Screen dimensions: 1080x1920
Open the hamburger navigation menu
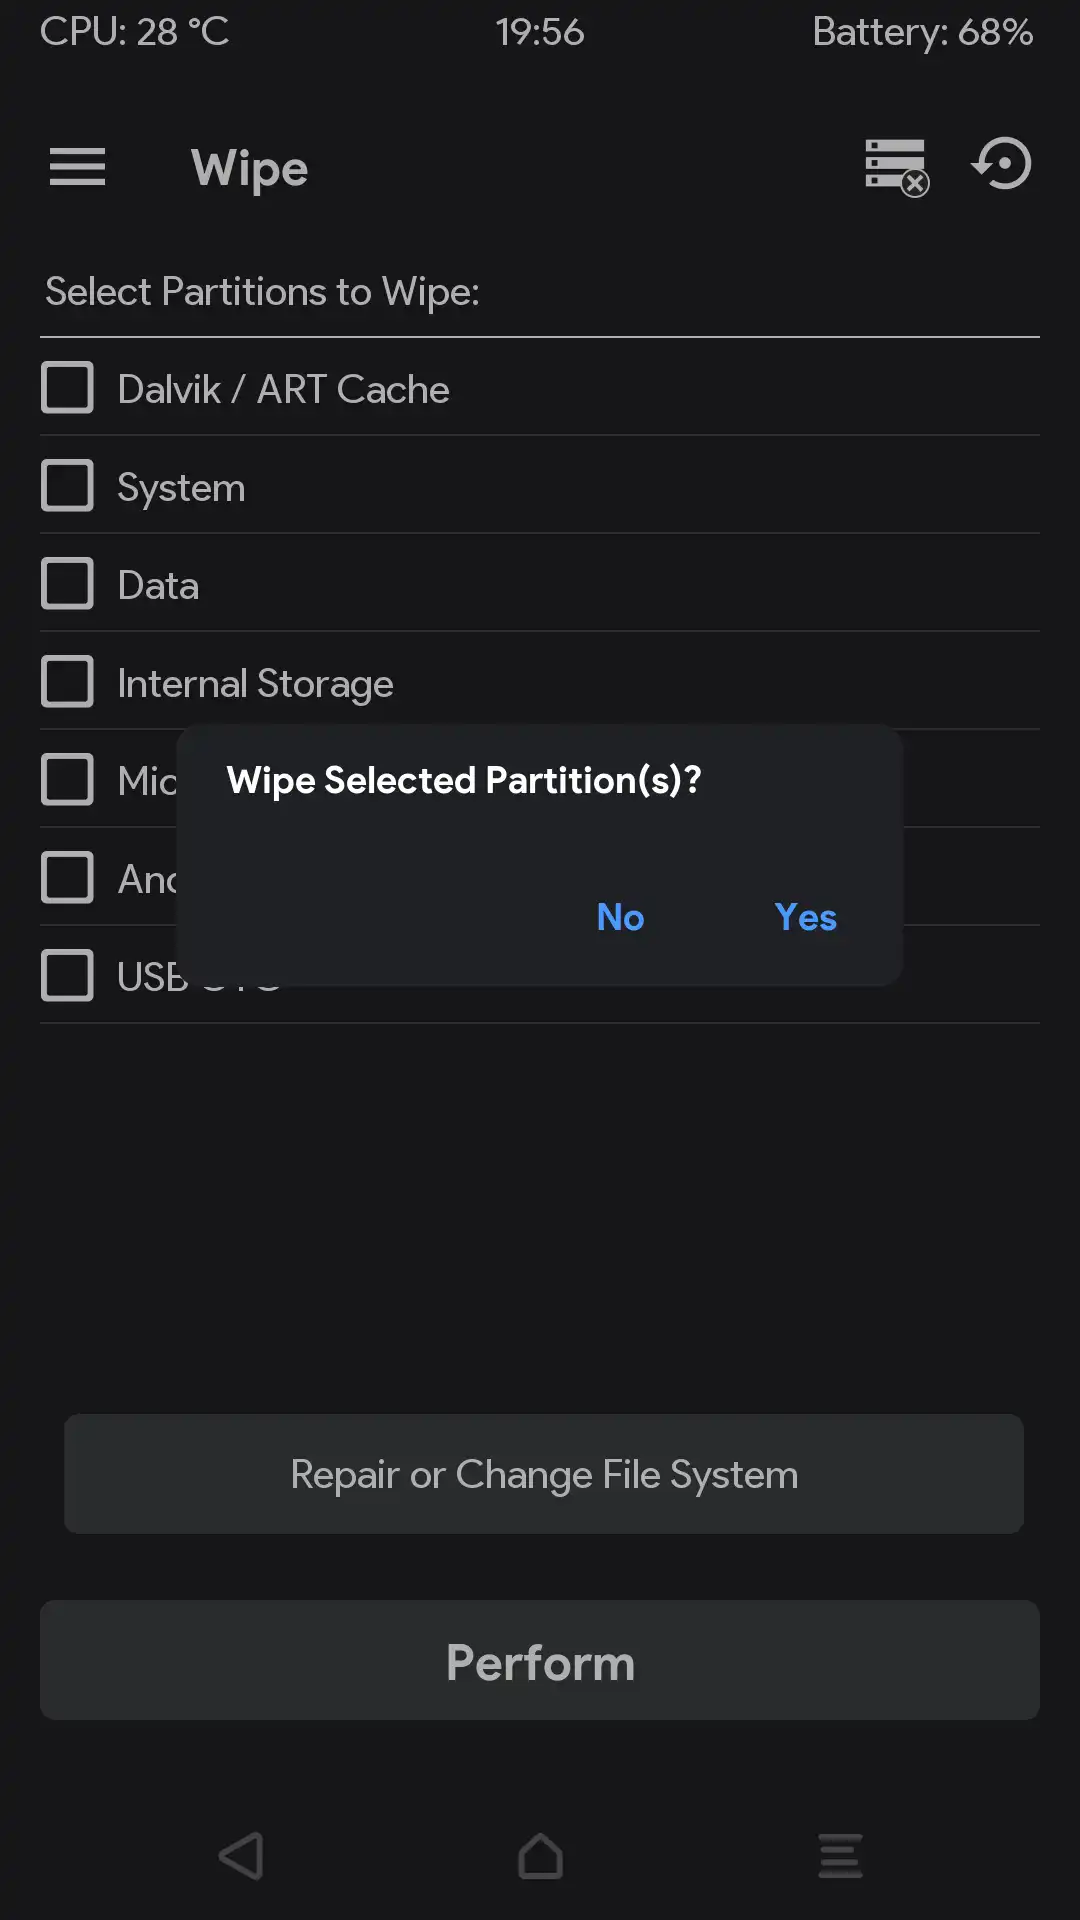click(77, 167)
